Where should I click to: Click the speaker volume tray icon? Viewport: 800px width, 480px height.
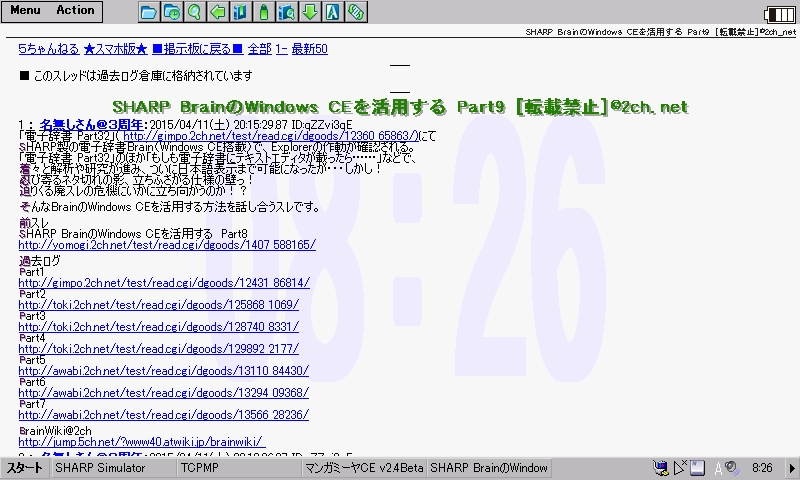click(733, 468)
